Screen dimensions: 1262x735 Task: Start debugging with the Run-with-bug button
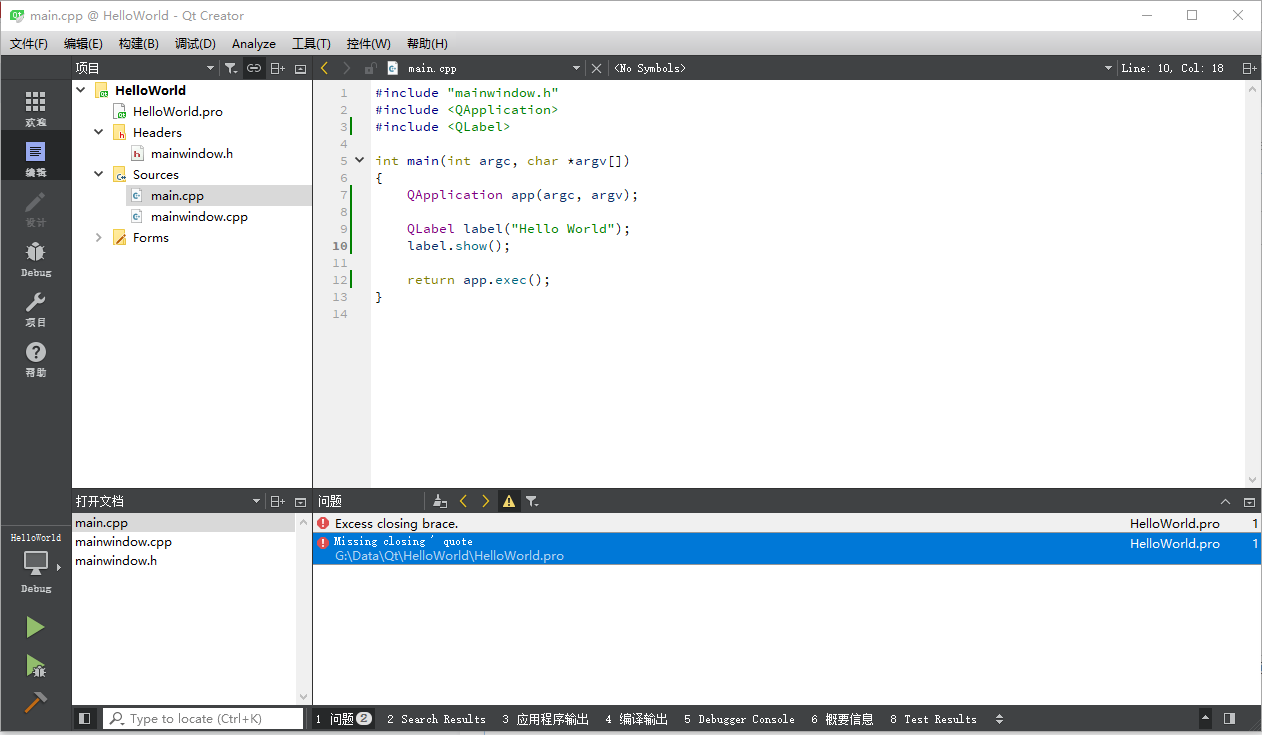pos(36,665)
